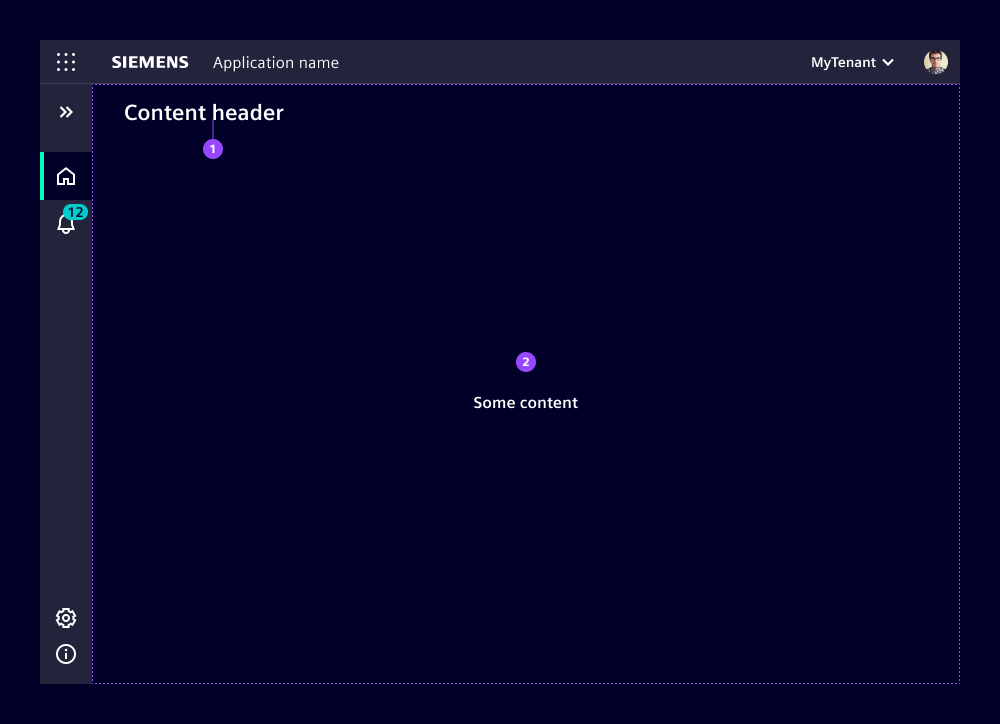Viewport: 1000px width, 724px height.
Task: Open Settings via the gear icon
Action: pos(66,618)
